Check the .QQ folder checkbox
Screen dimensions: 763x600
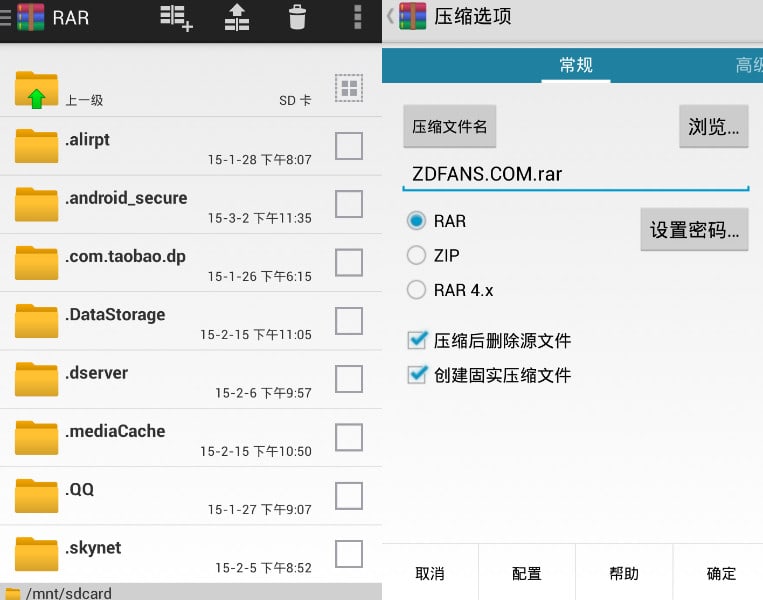[349, 496]
